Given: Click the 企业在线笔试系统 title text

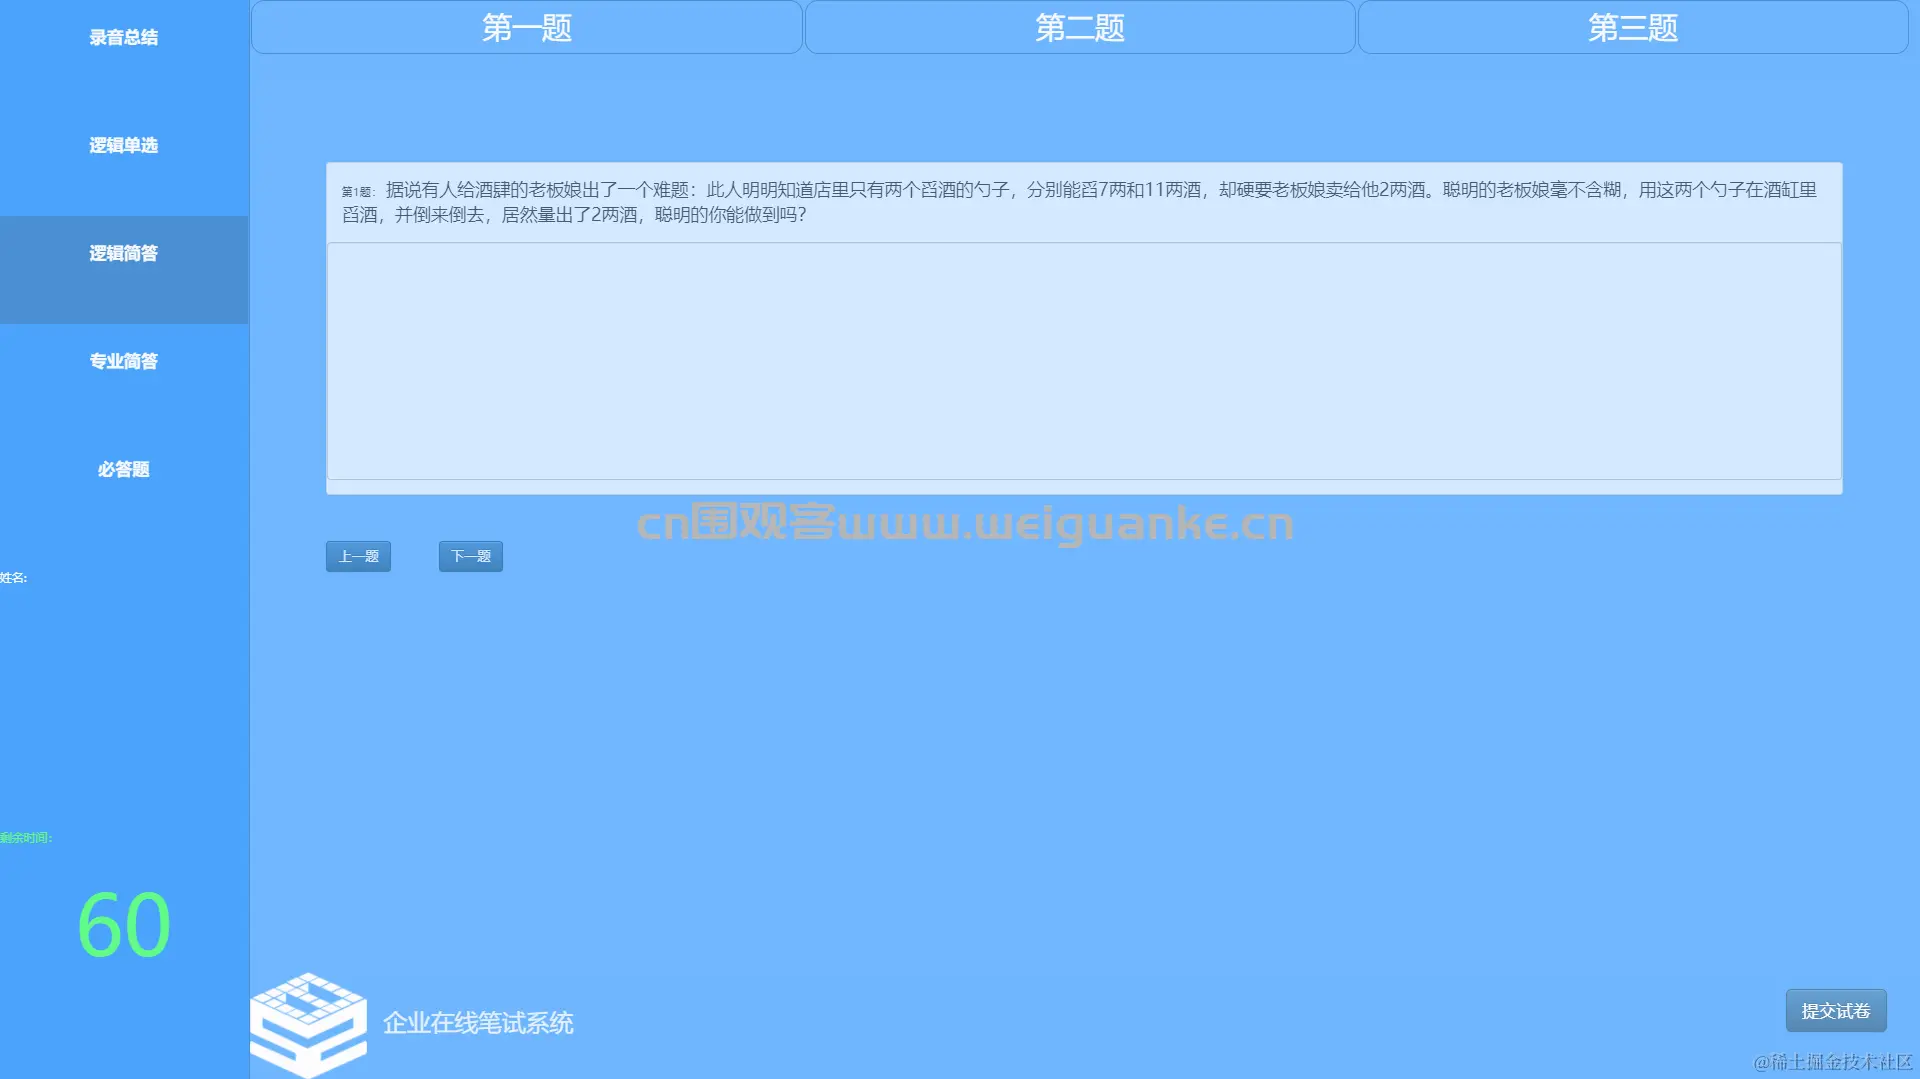Looking at the screenshot, I should [478, 1023].
